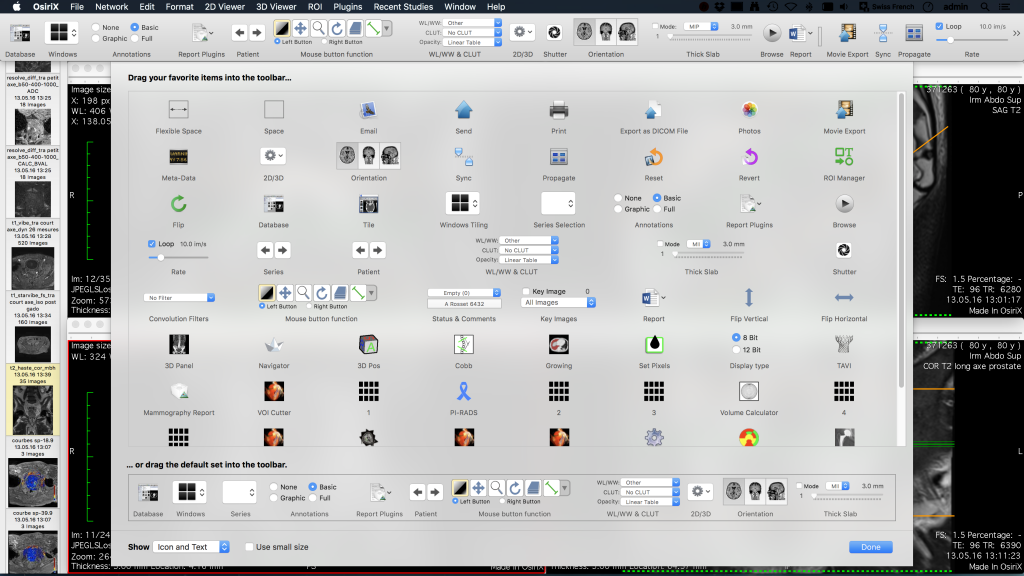Enable the Use small size checkbox
1024x576 pixels.
click(x=250, y=547)
